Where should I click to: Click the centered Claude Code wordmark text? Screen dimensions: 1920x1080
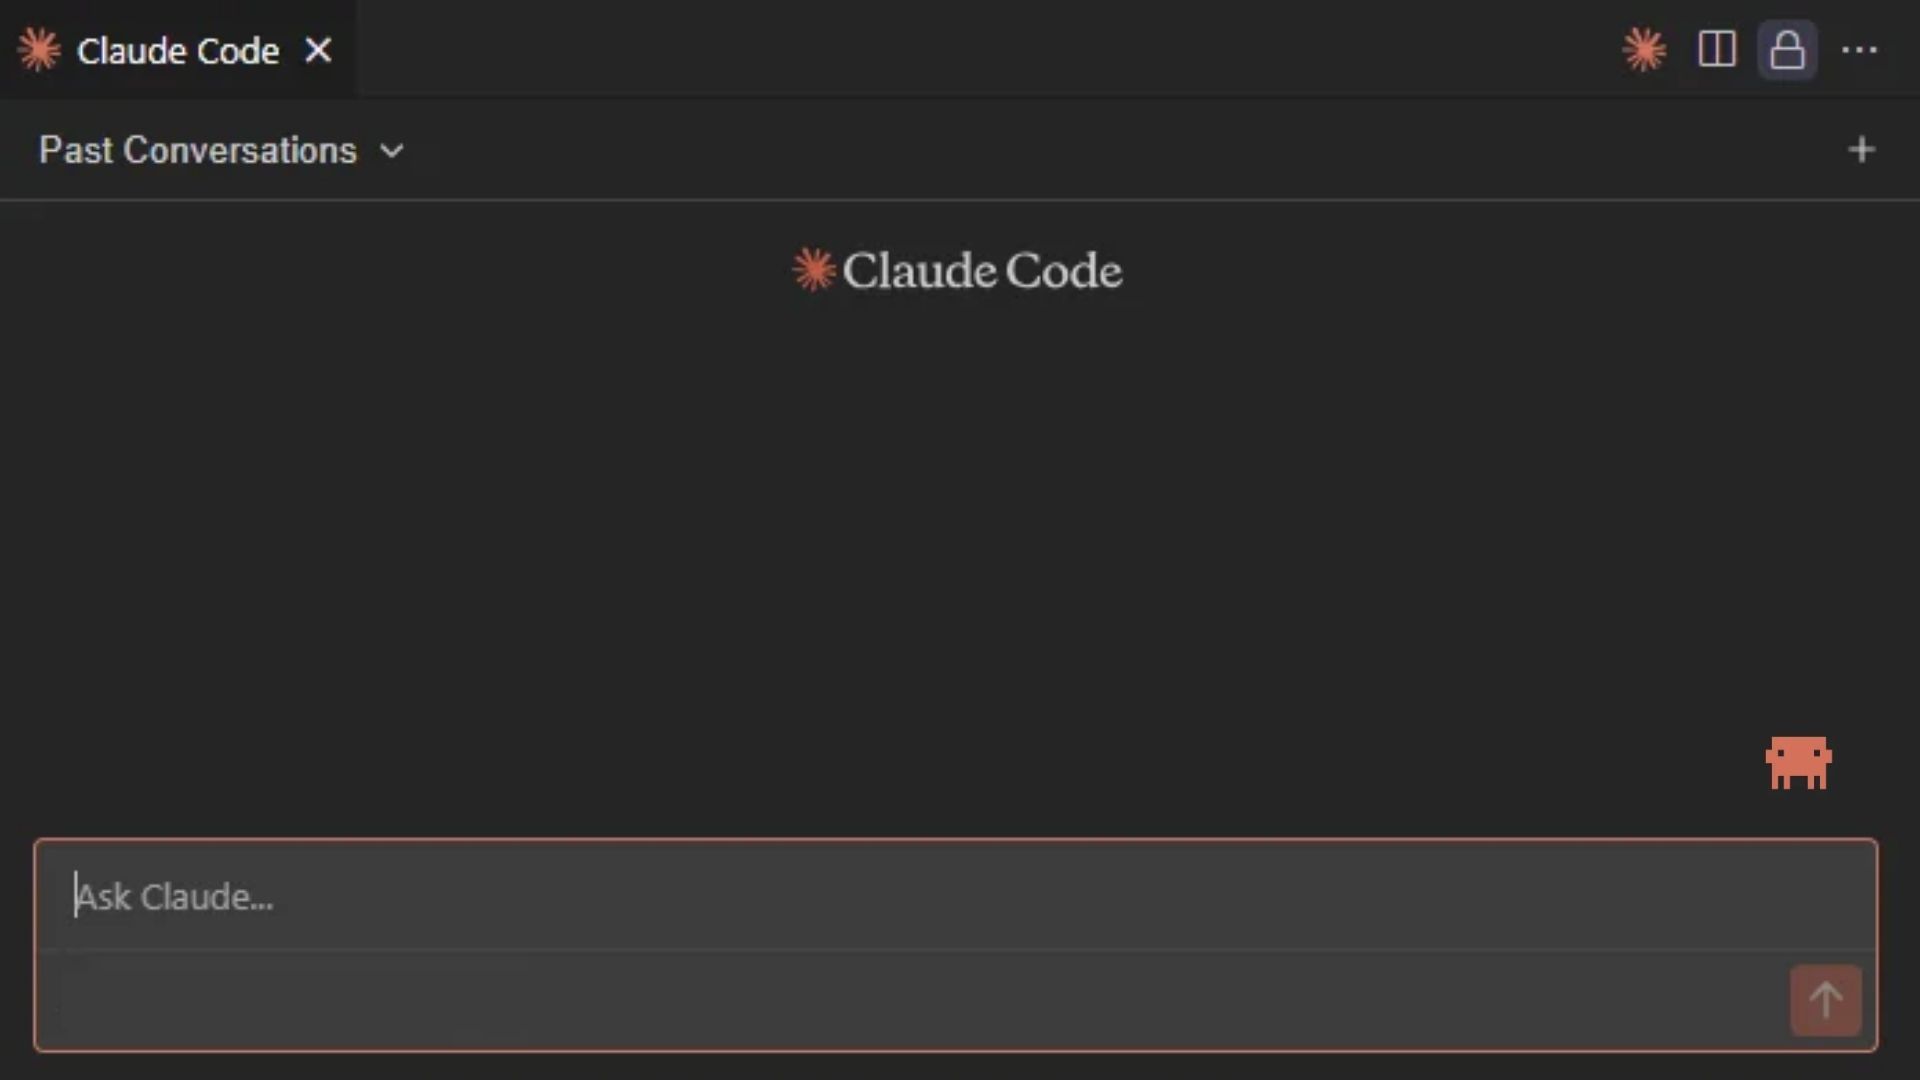982,271
